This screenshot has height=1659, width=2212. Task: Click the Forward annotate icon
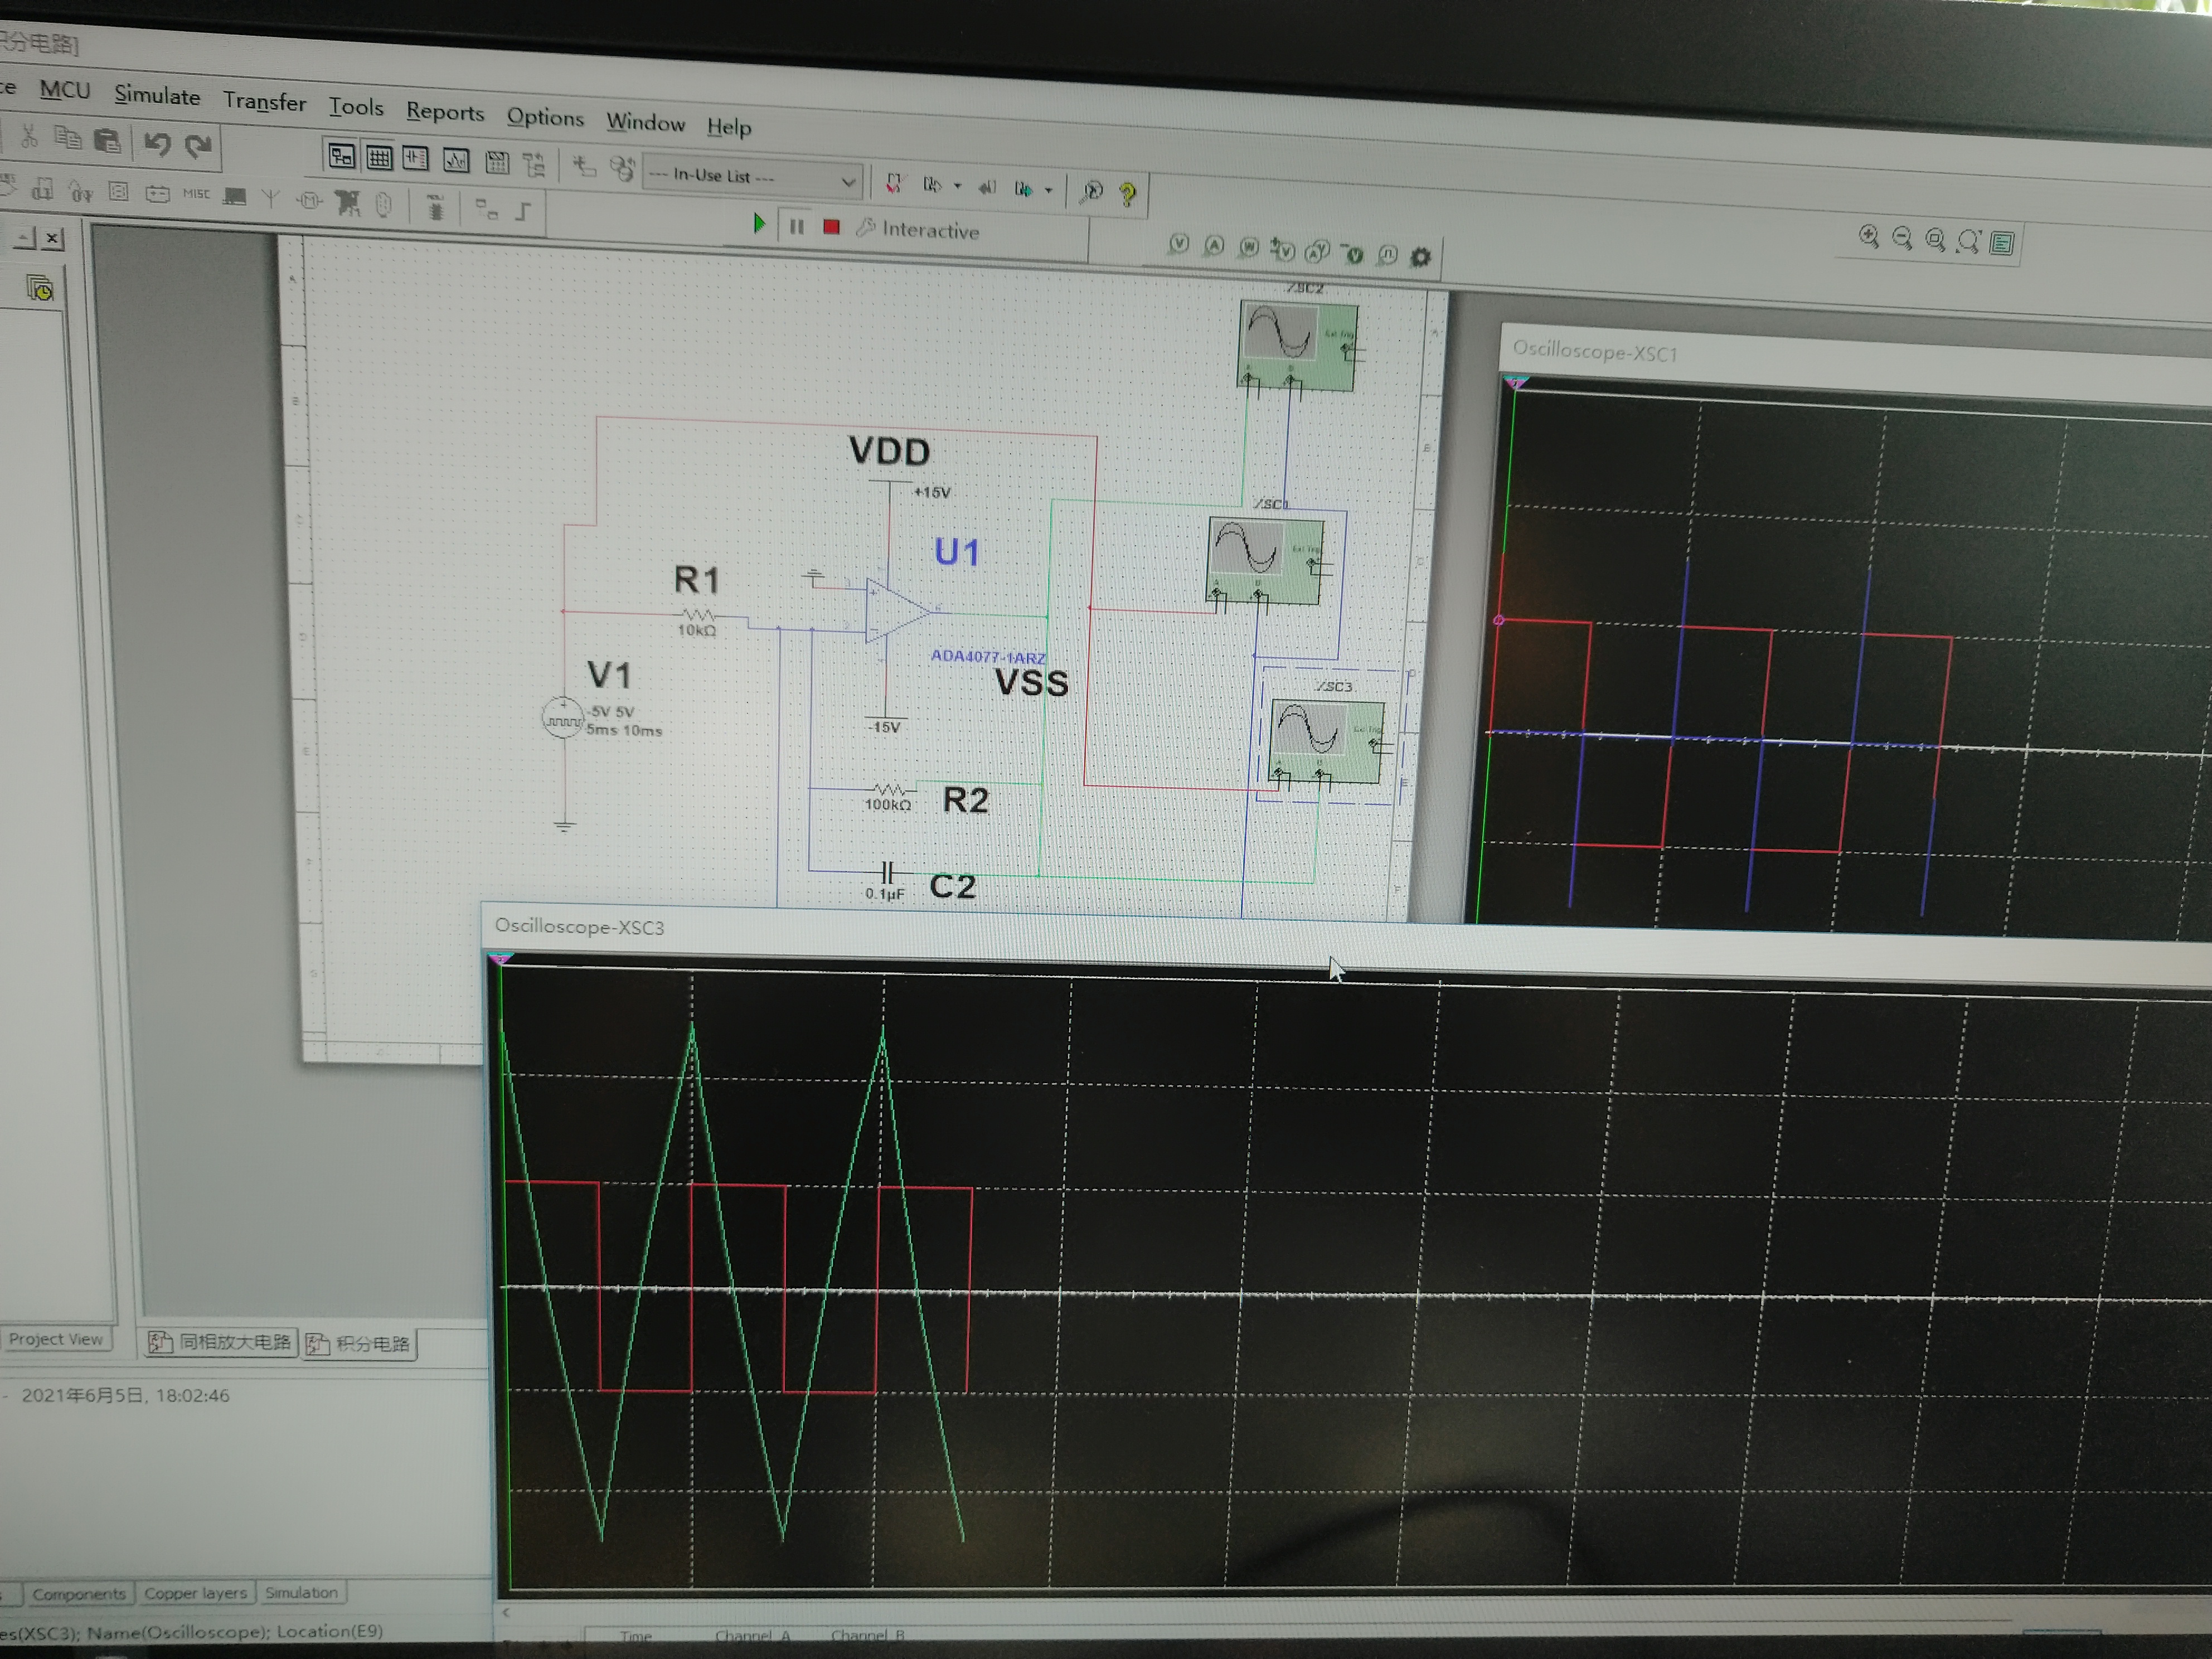click(x=1023, y=188)
